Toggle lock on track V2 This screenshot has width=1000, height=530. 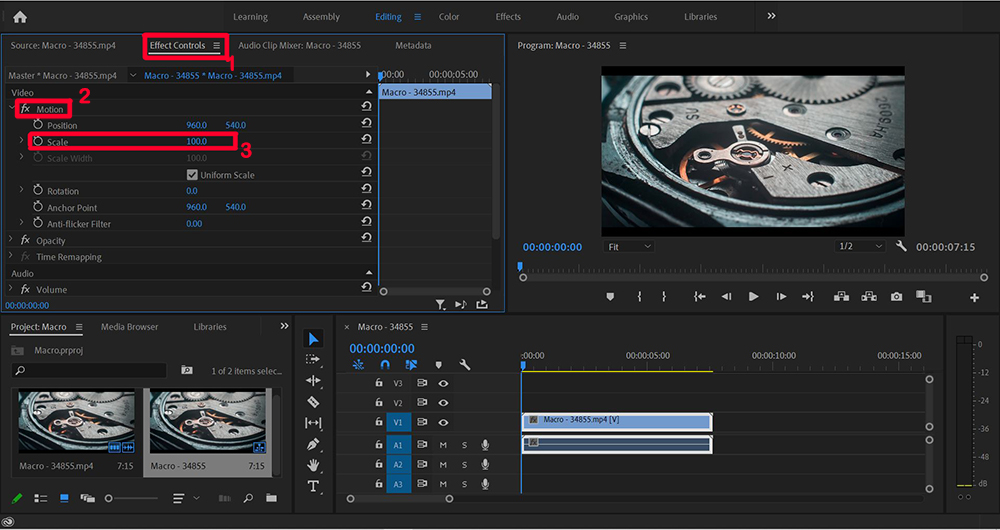point(379,403)
